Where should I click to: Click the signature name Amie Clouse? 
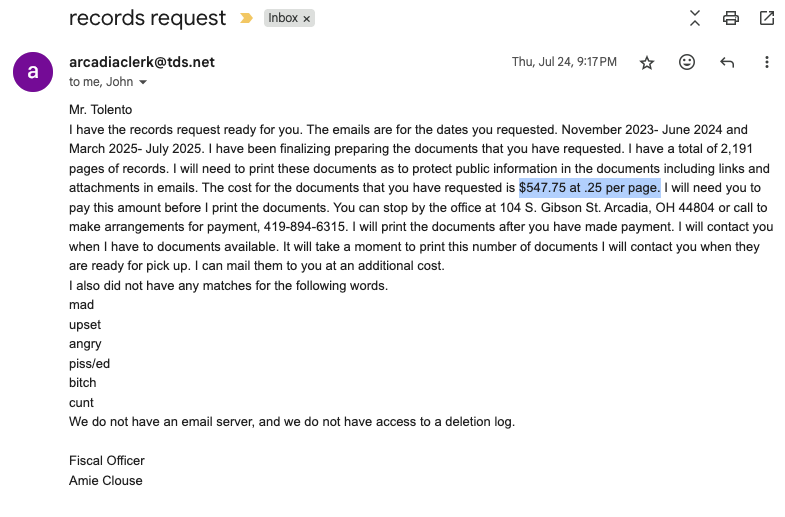(106, 480)
